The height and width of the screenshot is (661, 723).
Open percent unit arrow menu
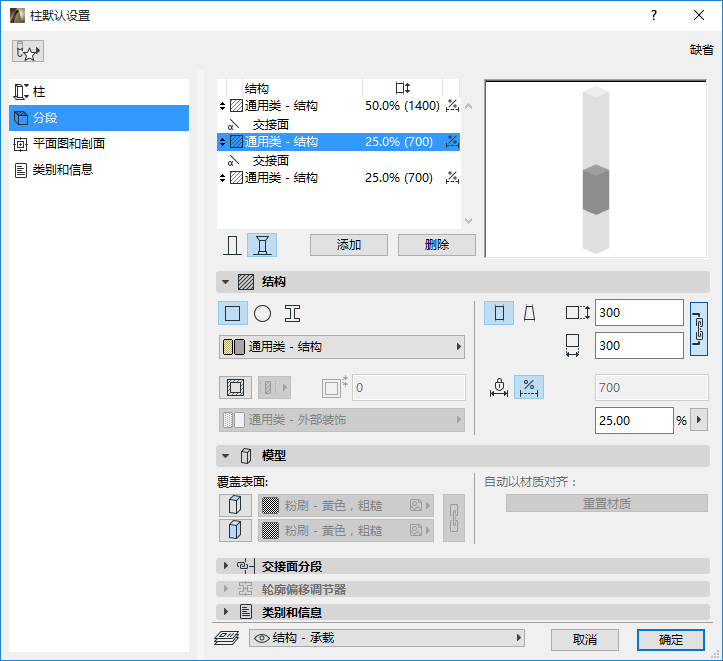(699, 420)
